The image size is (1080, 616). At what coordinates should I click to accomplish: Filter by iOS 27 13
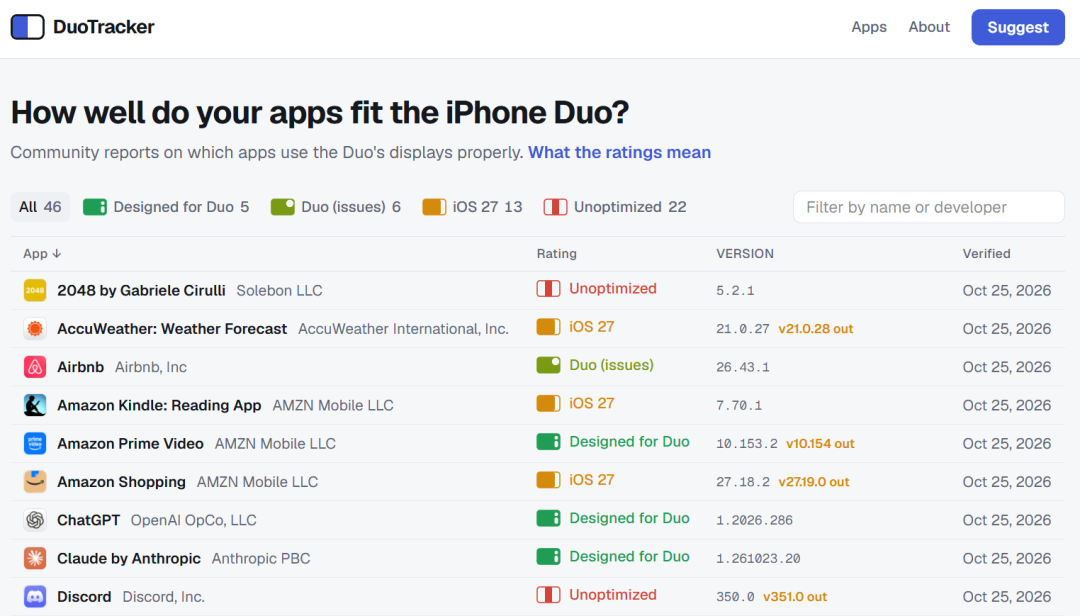472,207
